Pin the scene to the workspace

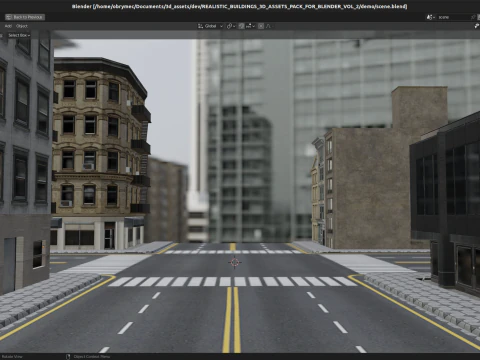coord(473,17)
